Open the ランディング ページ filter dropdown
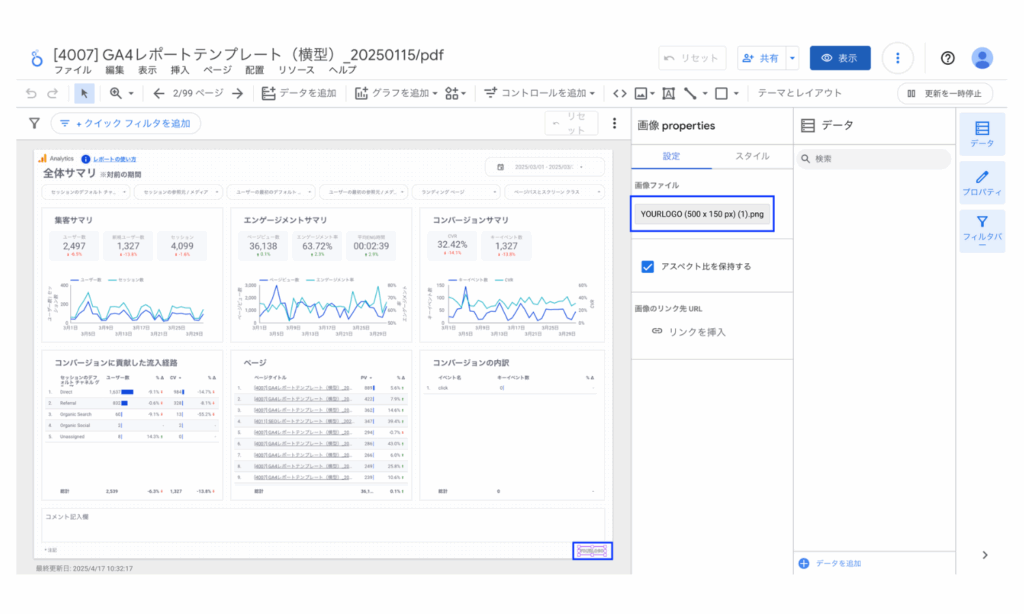Viewport: 1024px width, 614px height. 456,192
